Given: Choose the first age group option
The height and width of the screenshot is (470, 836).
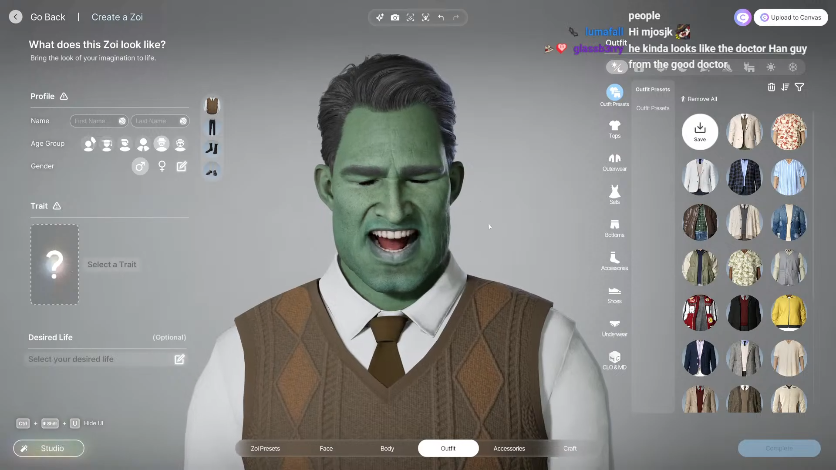Looking at the screenshot, I should [89, 144].
